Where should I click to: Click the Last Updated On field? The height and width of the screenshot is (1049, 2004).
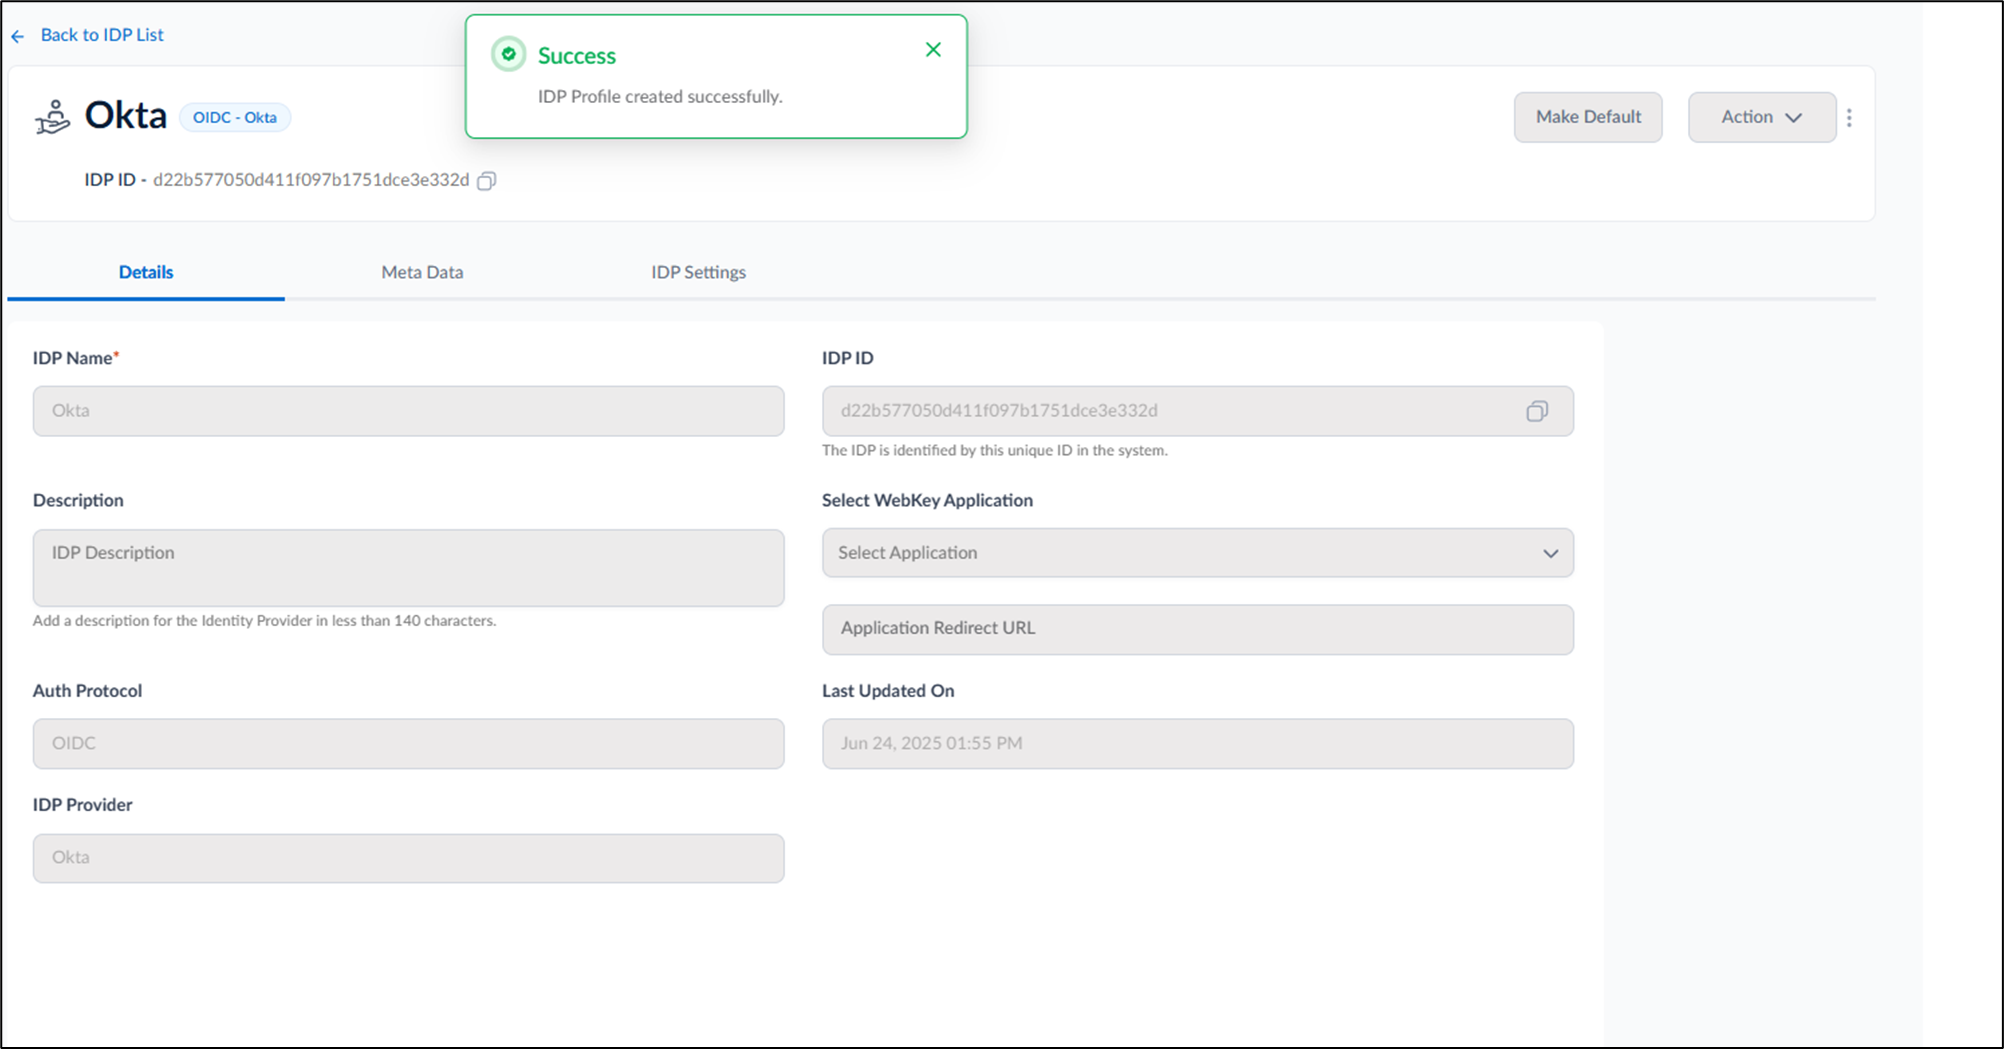click(1198, 743)
